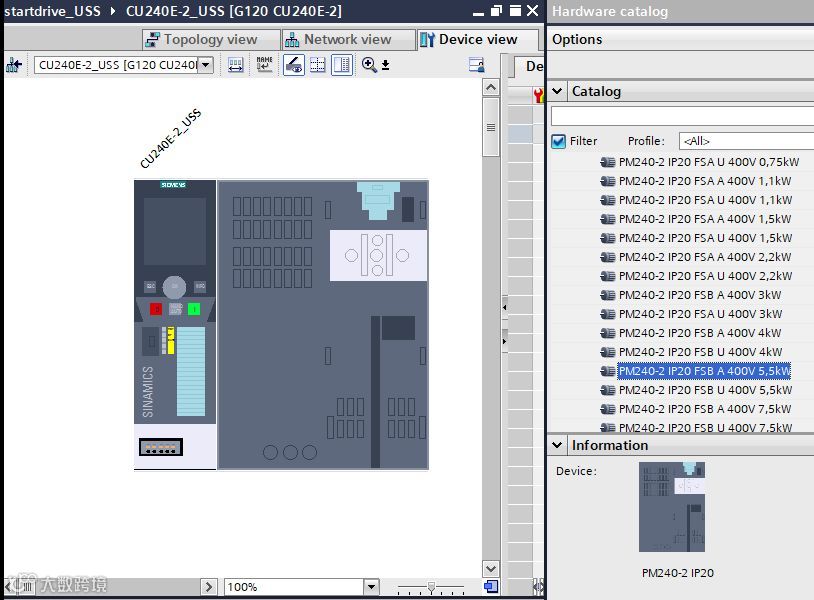Select PM240-2 IP20 FSB A 400V 4kW
This screenshot has width=814, height=600.
pyautogui.click(x=700, y=333)
